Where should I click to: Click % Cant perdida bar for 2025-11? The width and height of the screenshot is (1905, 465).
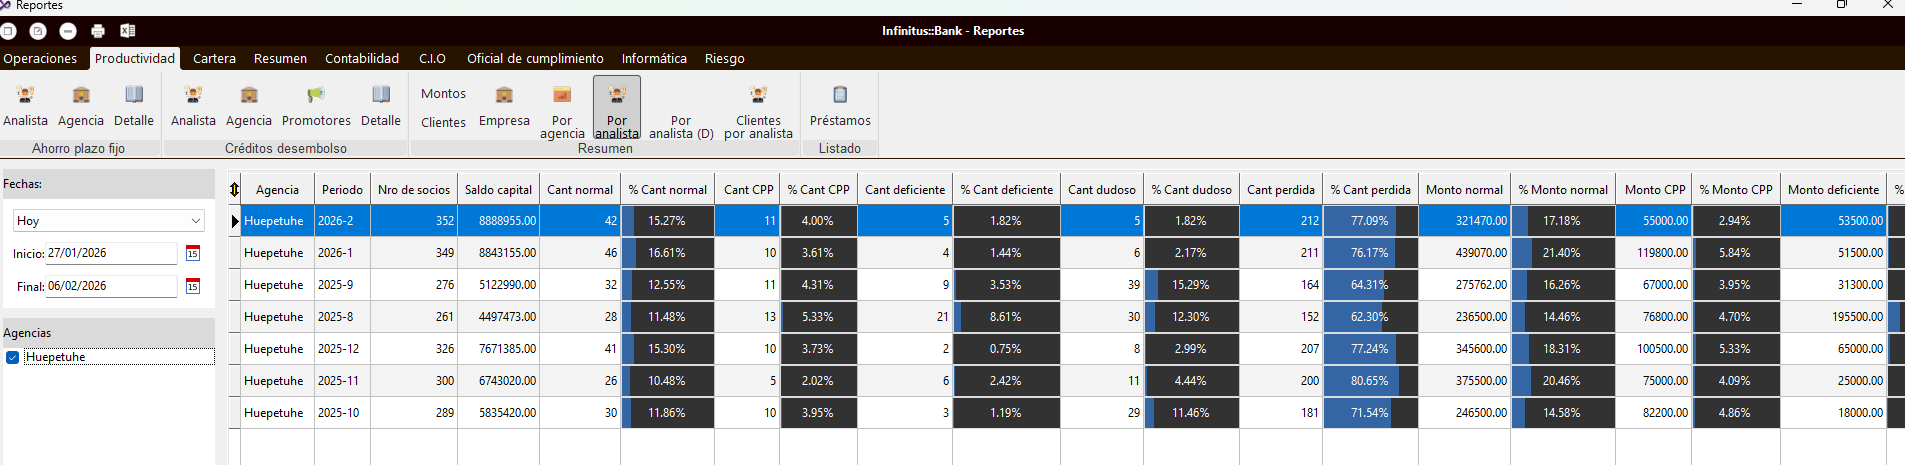coord(1370,381)
